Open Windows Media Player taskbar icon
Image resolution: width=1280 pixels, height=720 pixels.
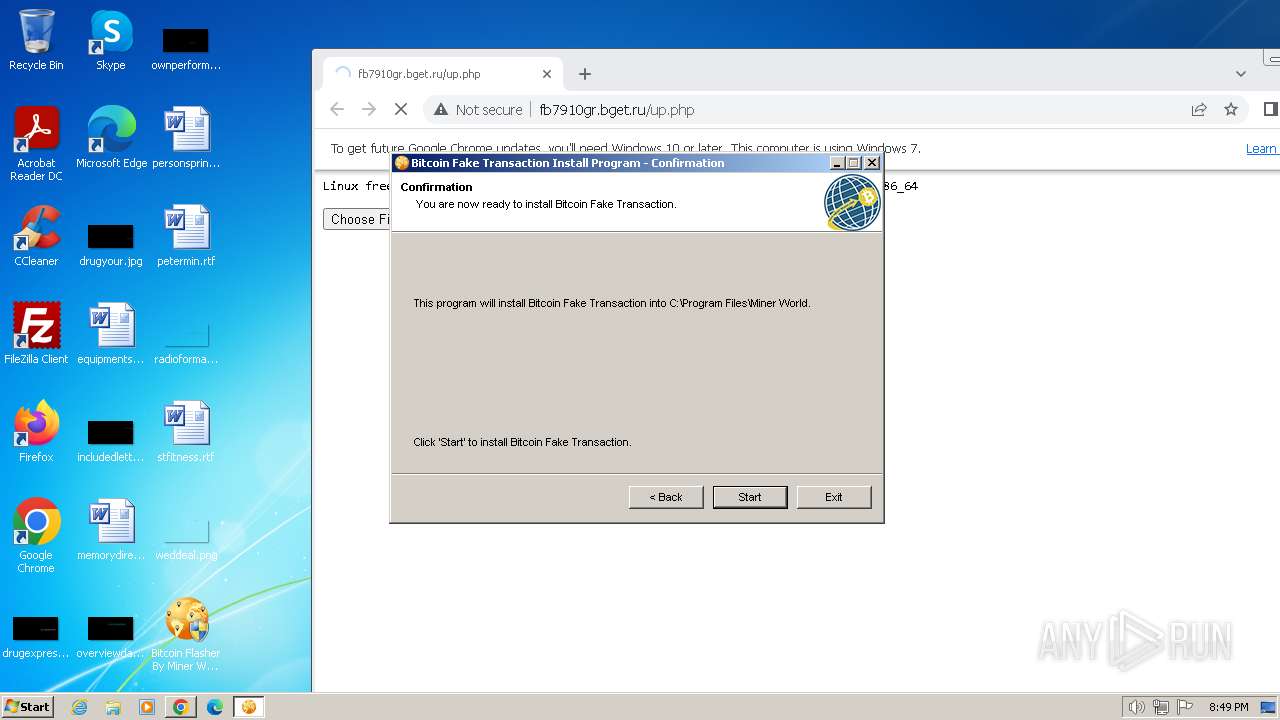(147, 707)
